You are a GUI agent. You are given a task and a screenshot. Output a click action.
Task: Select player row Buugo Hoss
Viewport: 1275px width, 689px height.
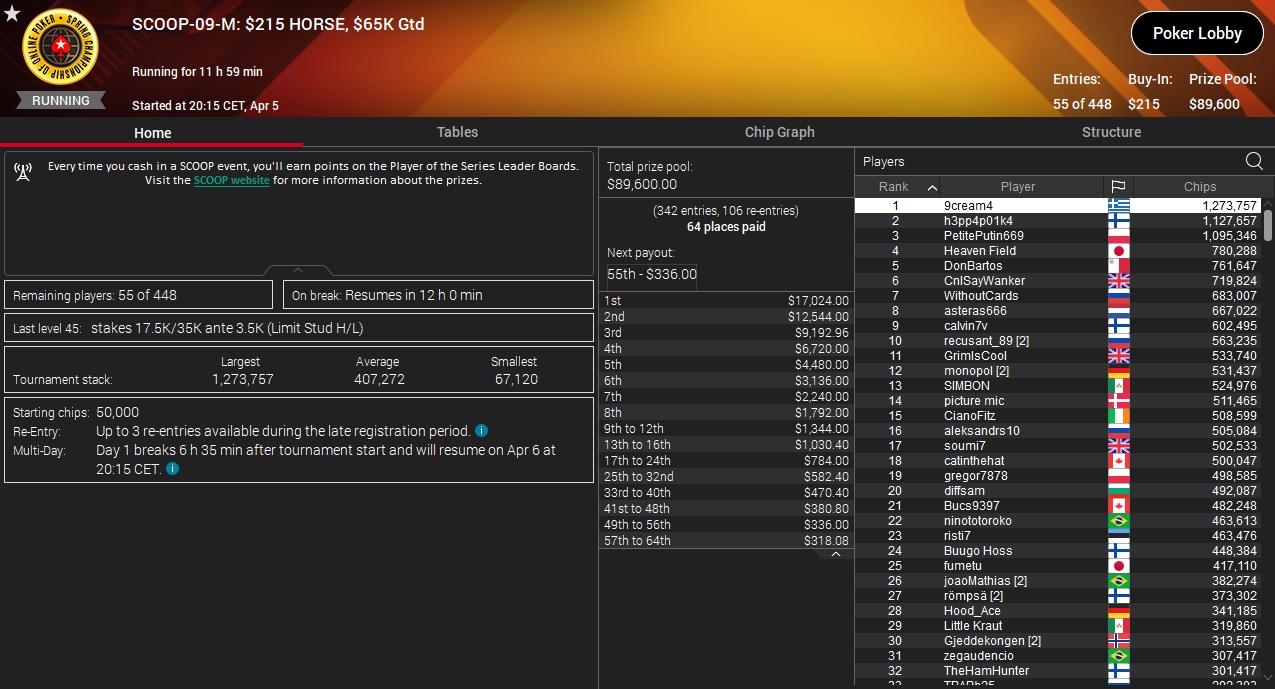point(1058,551)
